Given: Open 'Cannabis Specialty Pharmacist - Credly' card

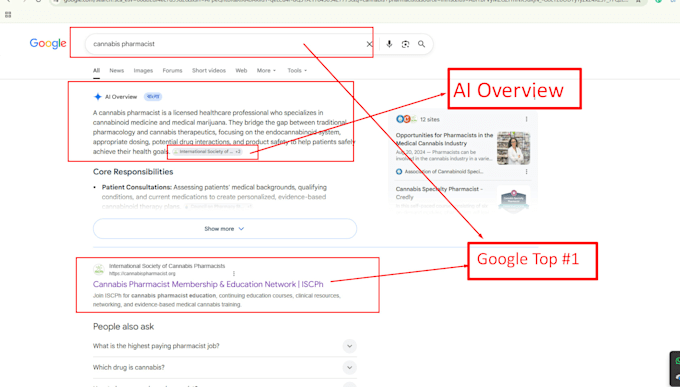Looking at the screenshot, I should pos(439,193).
